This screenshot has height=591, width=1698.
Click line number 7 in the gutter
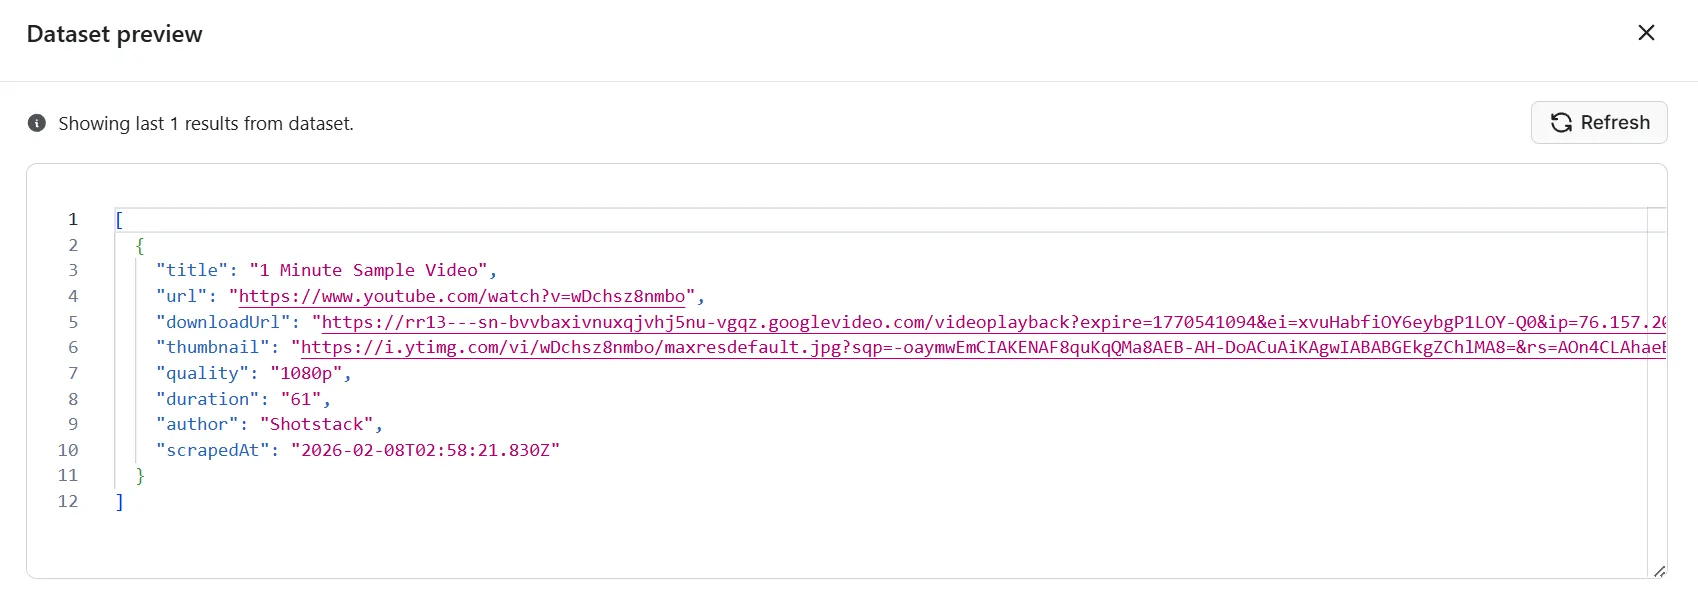coord(72,373)
